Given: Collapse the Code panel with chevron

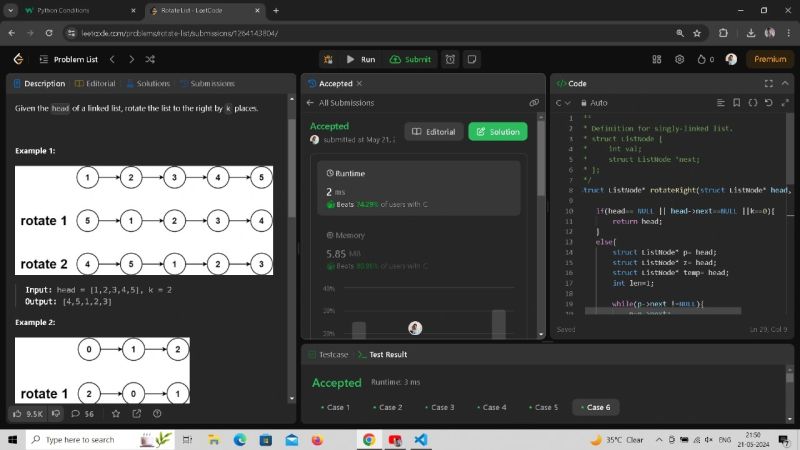Looking at the screenshot, I should point(783,84).
